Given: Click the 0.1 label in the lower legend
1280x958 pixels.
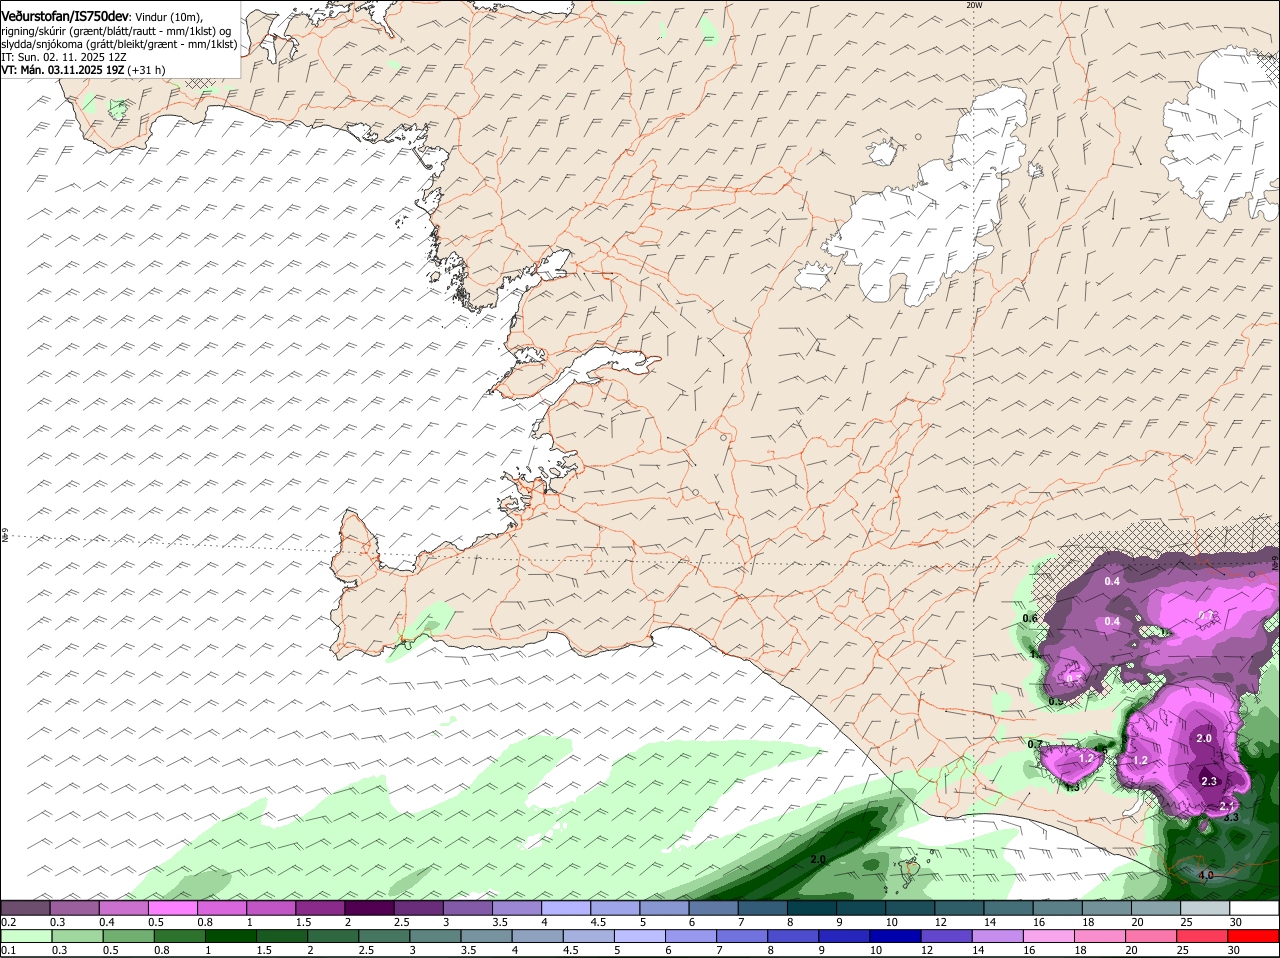Looking at the screenshot, I should (x=8, y=950).
